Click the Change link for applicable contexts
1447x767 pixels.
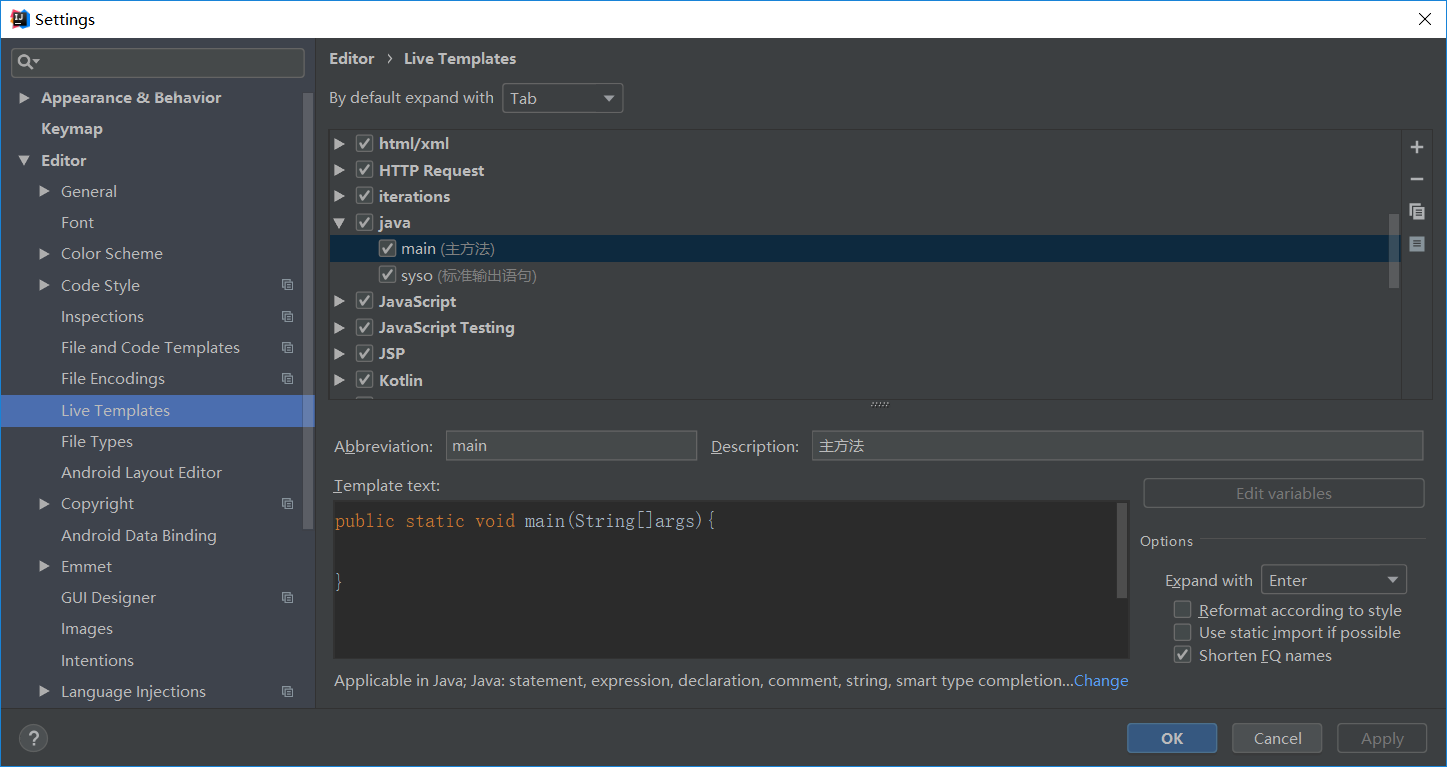[1101, 681]
